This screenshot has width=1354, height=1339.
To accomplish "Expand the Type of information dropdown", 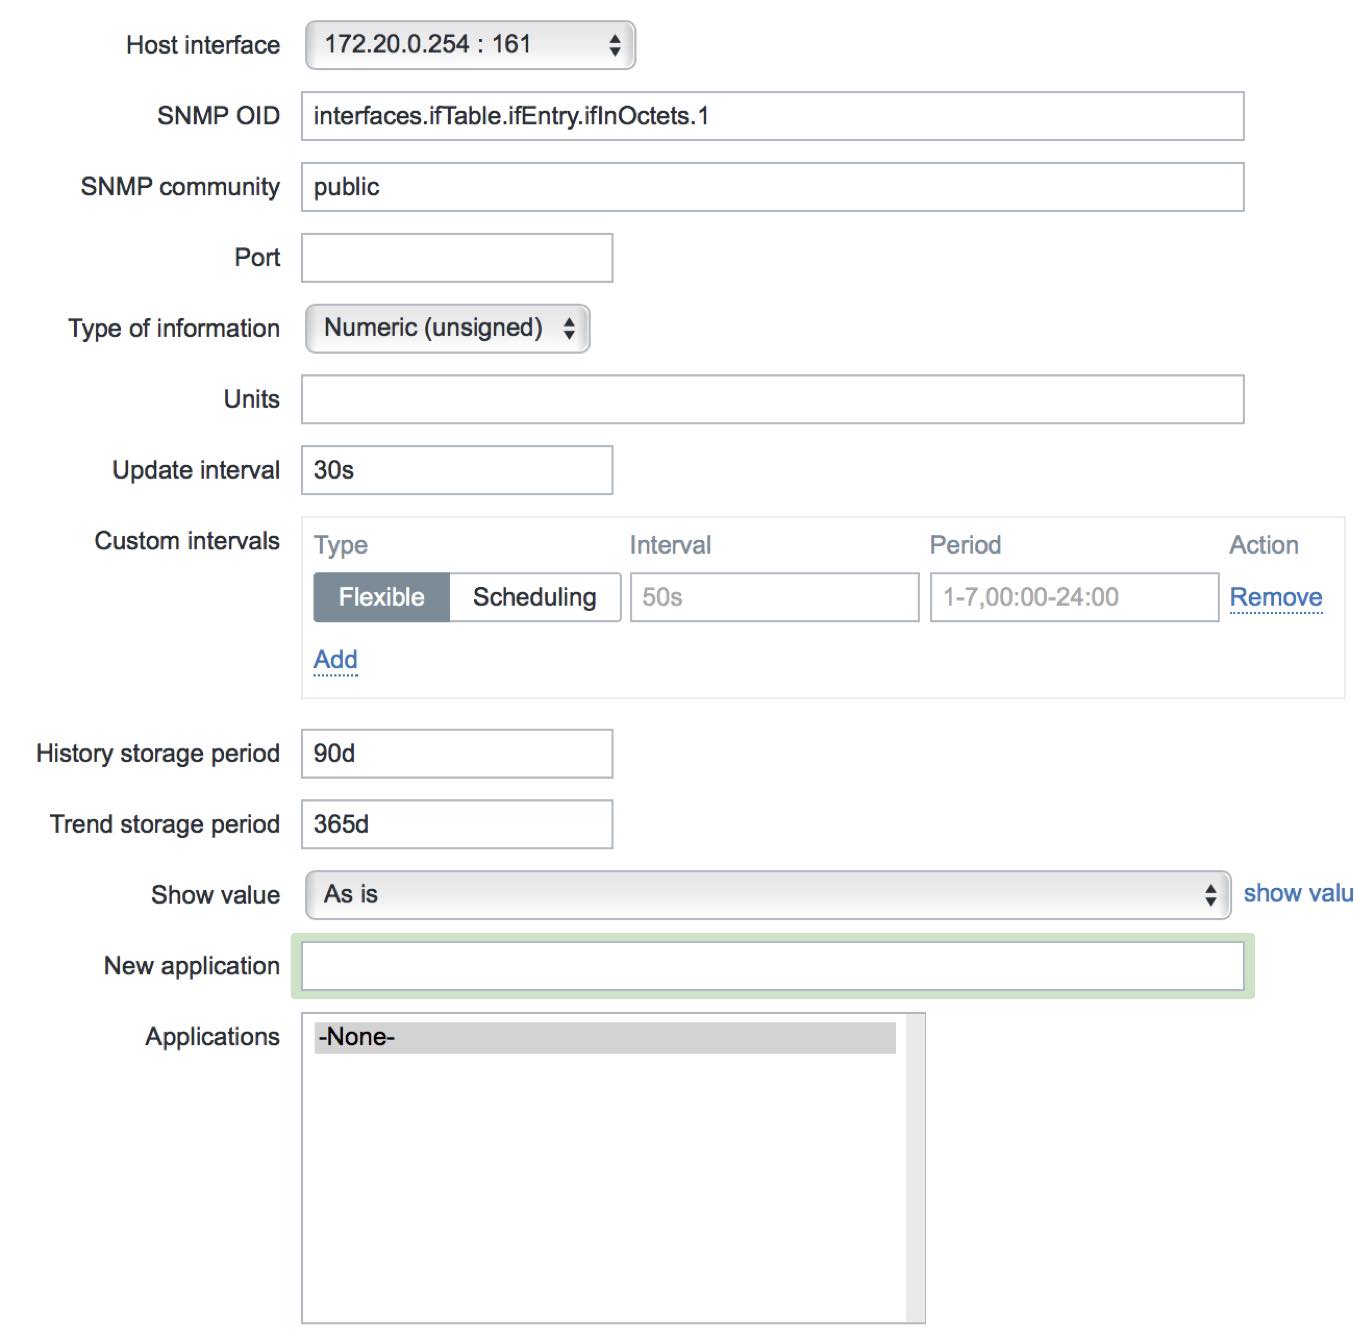I will pyautogui.click(x=448, y=328).
